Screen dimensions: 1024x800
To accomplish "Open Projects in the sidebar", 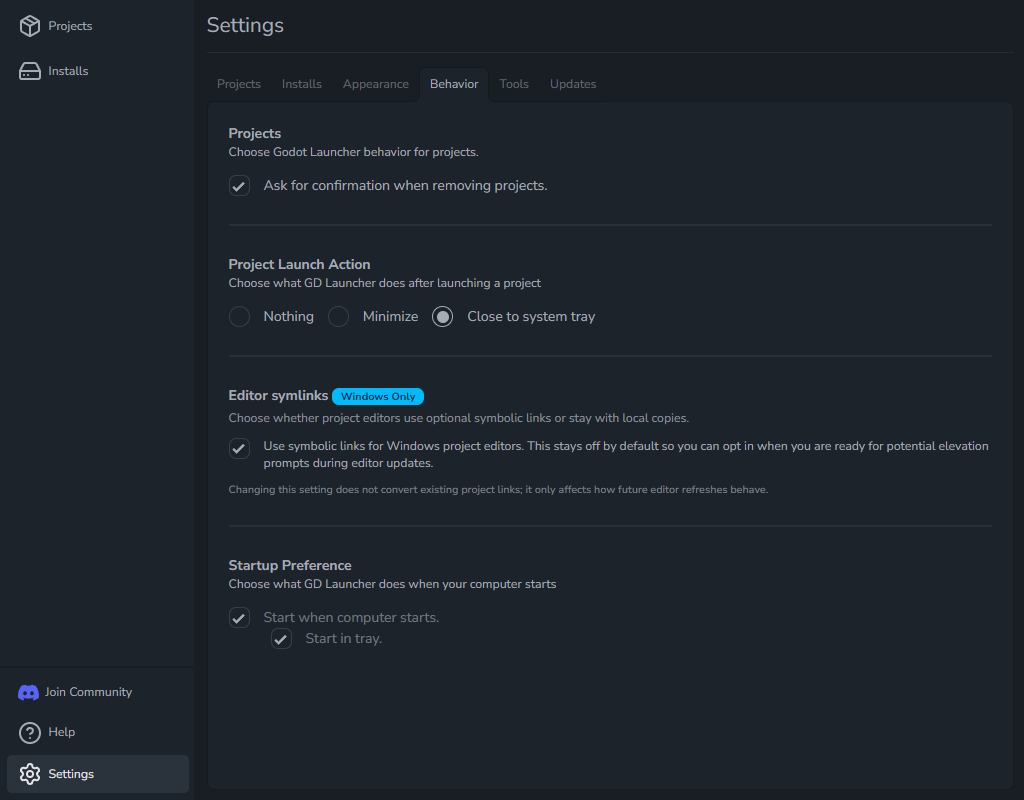I will pyautogui.click(x=98, y=26).
